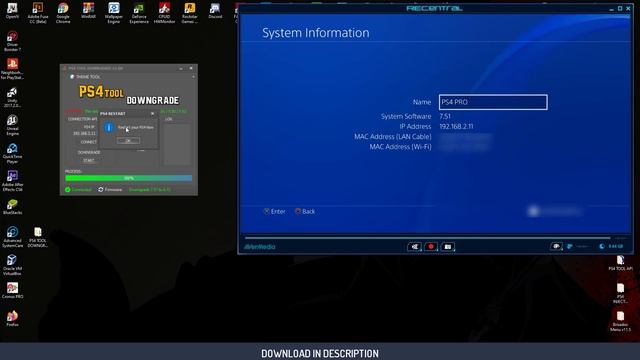Click the storage space indicator in RECentral
Viewport: 640px width, 360px height.
[611, 247]
